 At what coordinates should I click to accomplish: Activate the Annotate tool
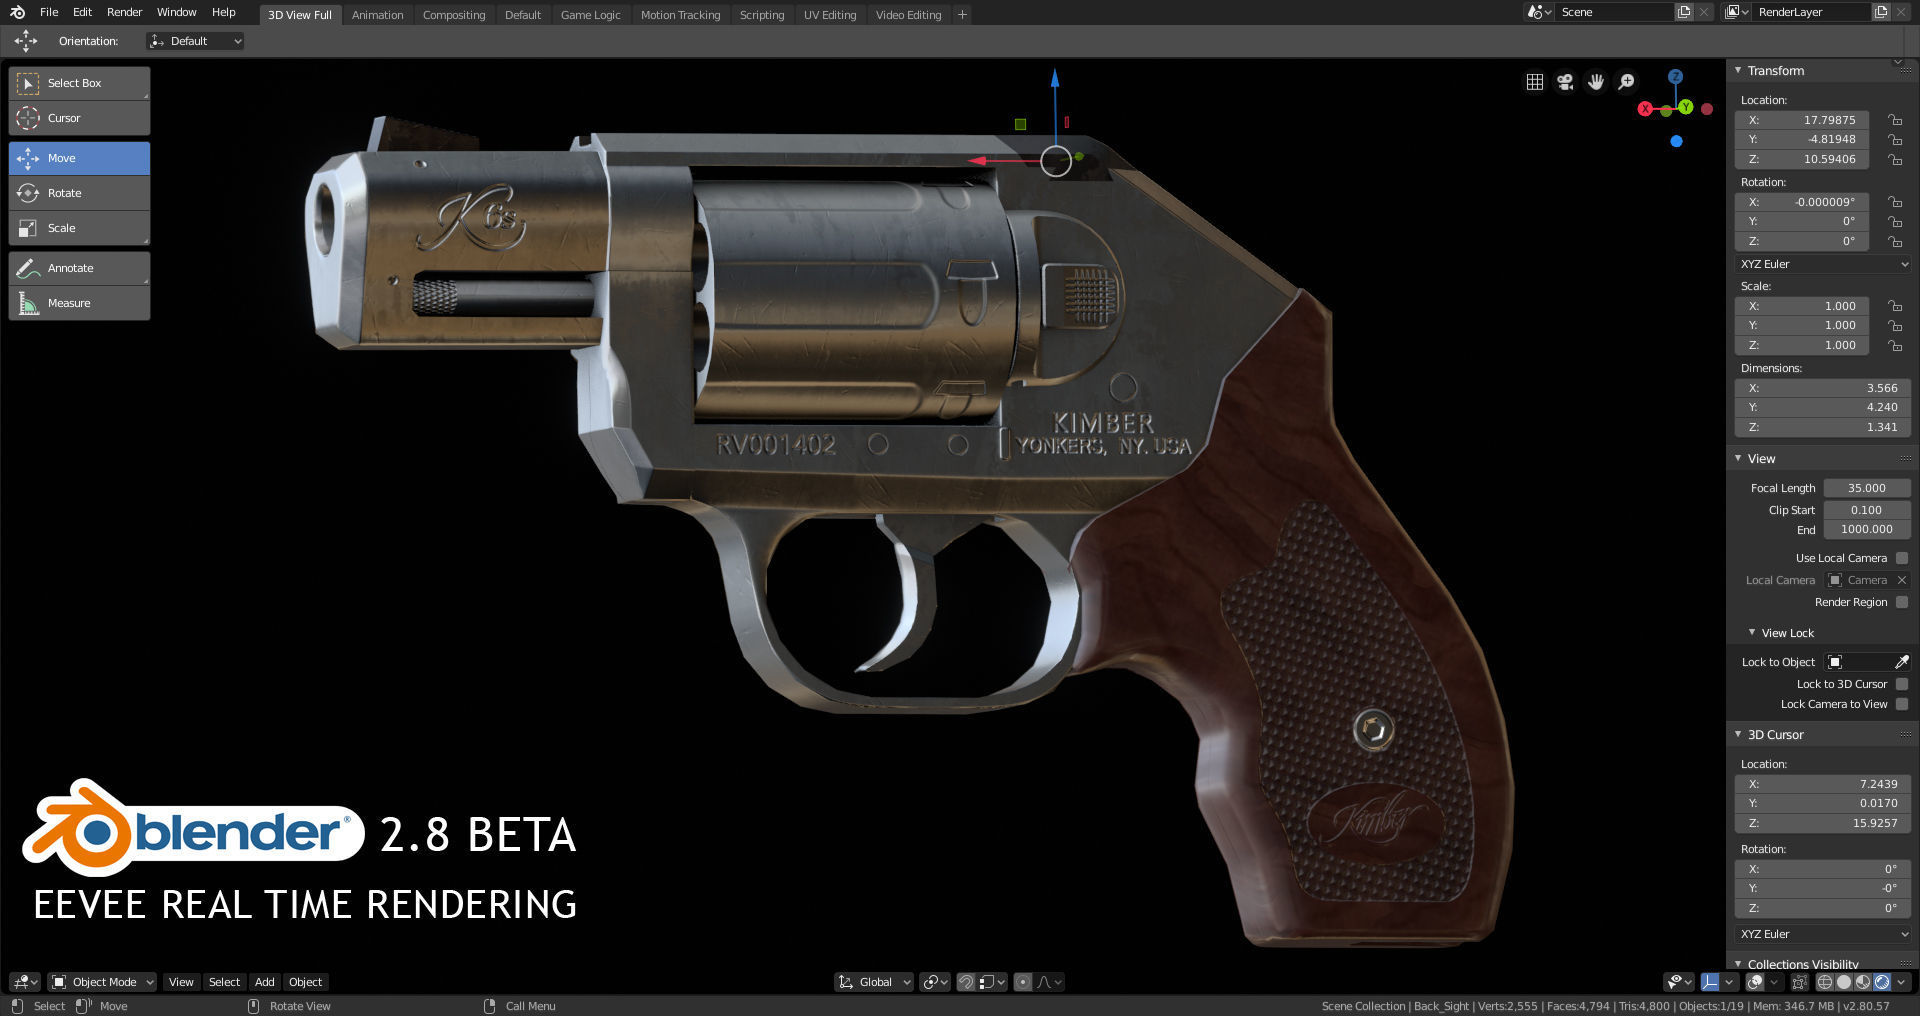click(79, 268)
